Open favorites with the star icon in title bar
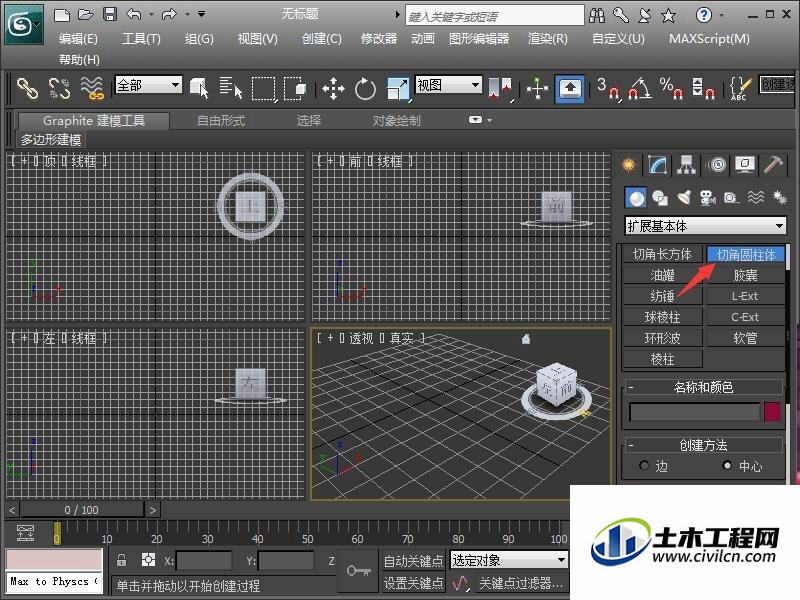This screenshot has height=600, width=800. (x=668, y=16)
